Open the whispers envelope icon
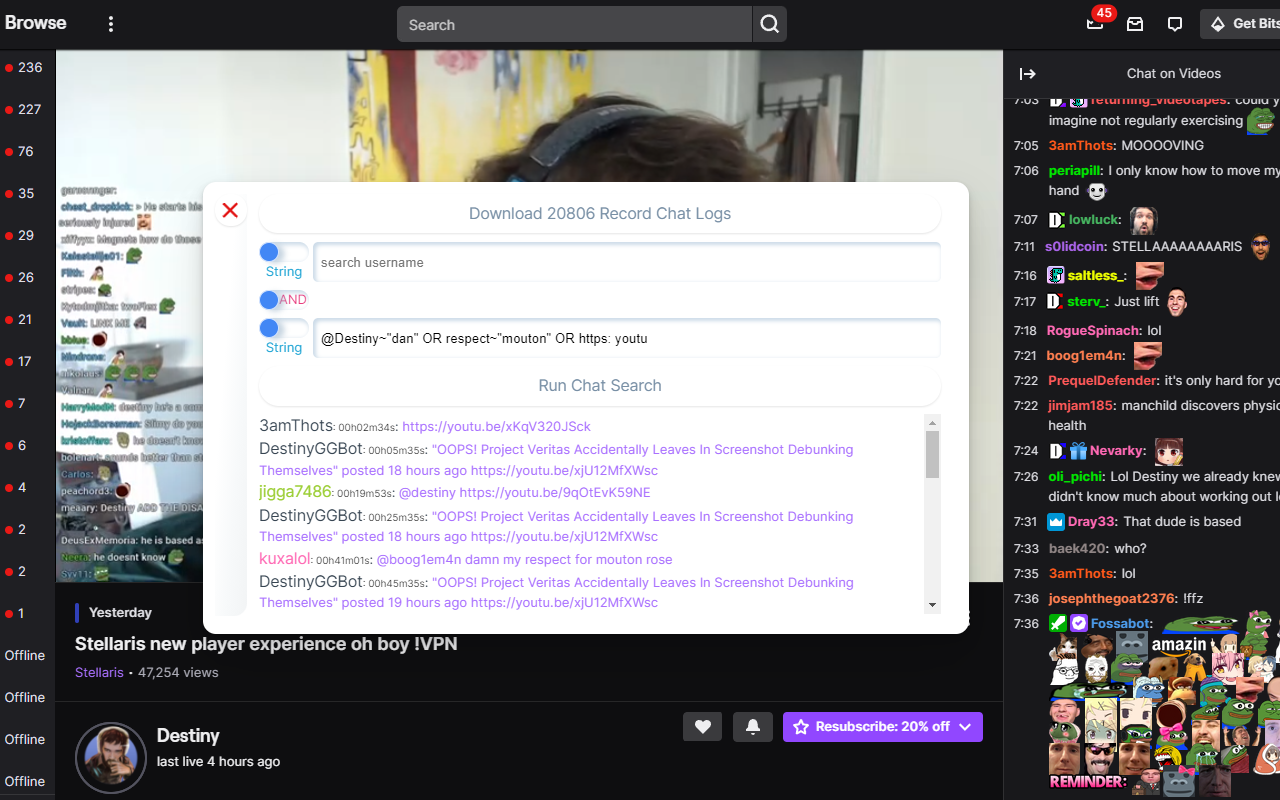This screenshot has width=1280, height=800. 1135,24
